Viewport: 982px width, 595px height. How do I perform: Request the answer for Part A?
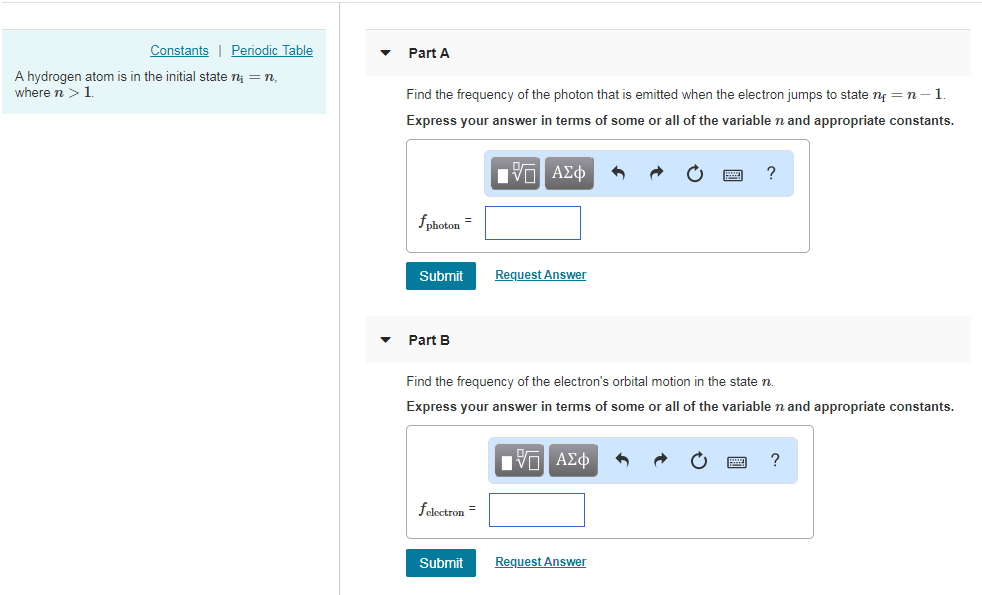point(540,274)
